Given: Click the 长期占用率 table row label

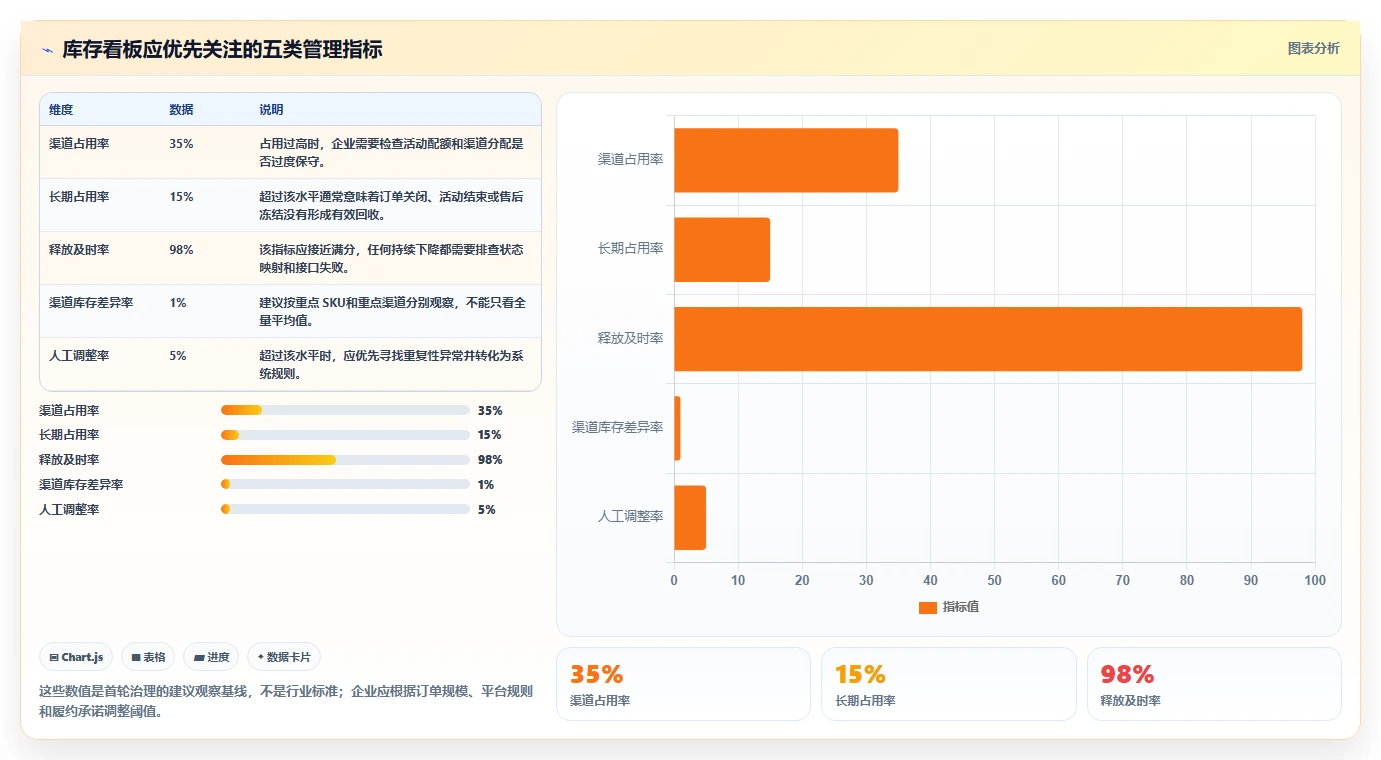Looking at the screenshot, I should (79, 197).
